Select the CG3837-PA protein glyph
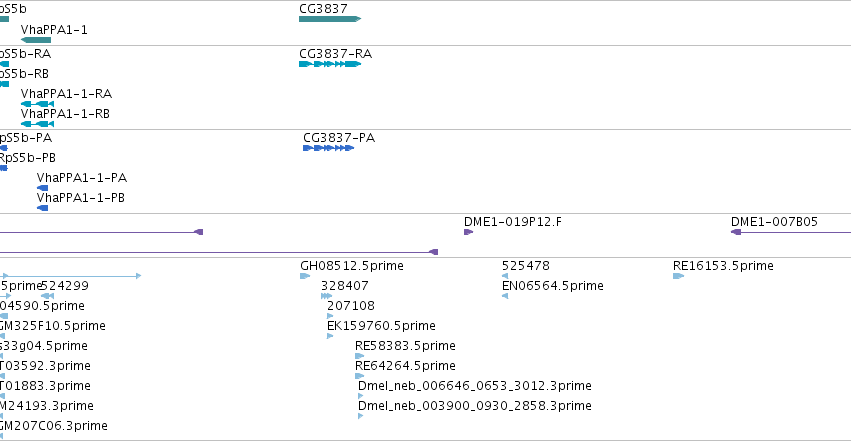Viewport: 851px width, 441px height. point(328,148)
